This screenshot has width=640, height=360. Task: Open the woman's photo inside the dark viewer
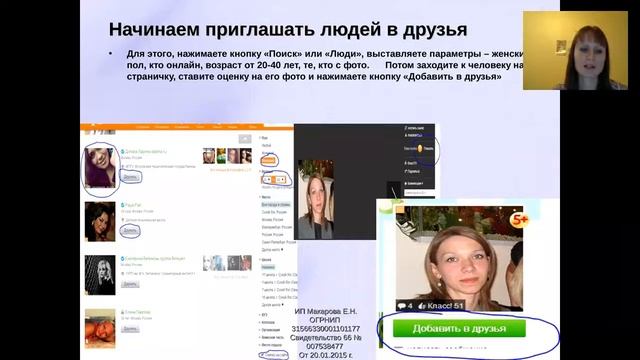point(316,200)
